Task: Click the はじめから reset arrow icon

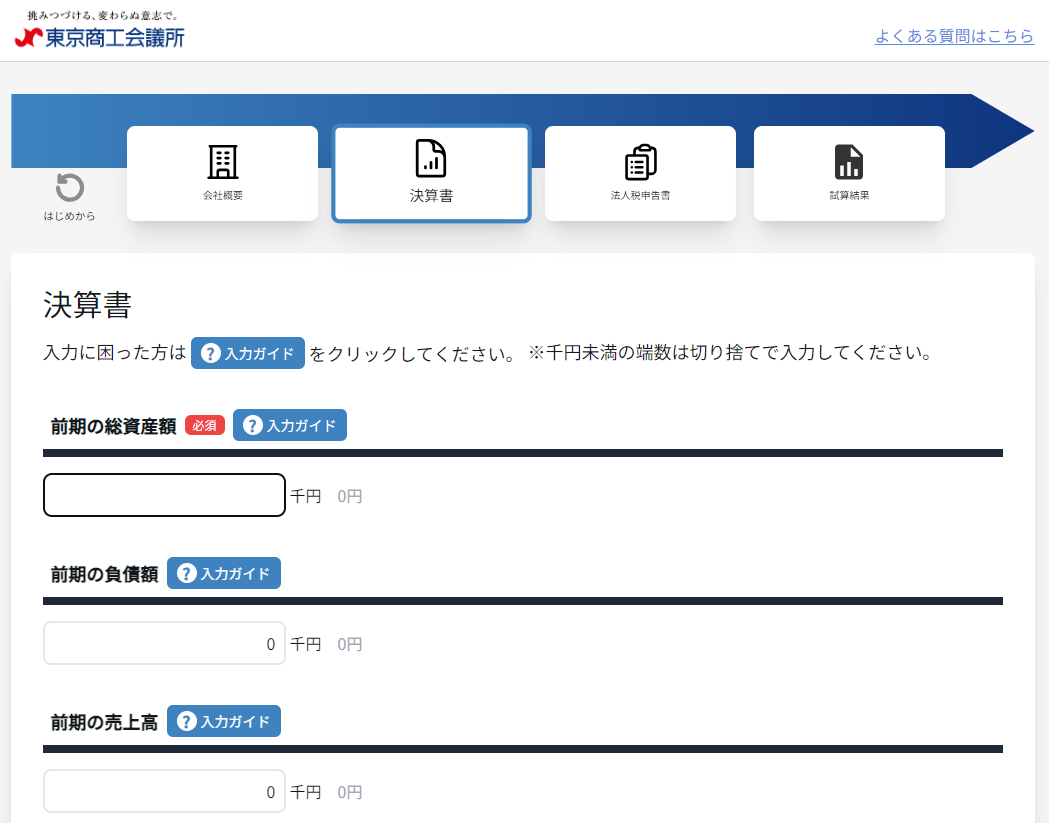Action: pyautogui.click(x=69, y=188)
